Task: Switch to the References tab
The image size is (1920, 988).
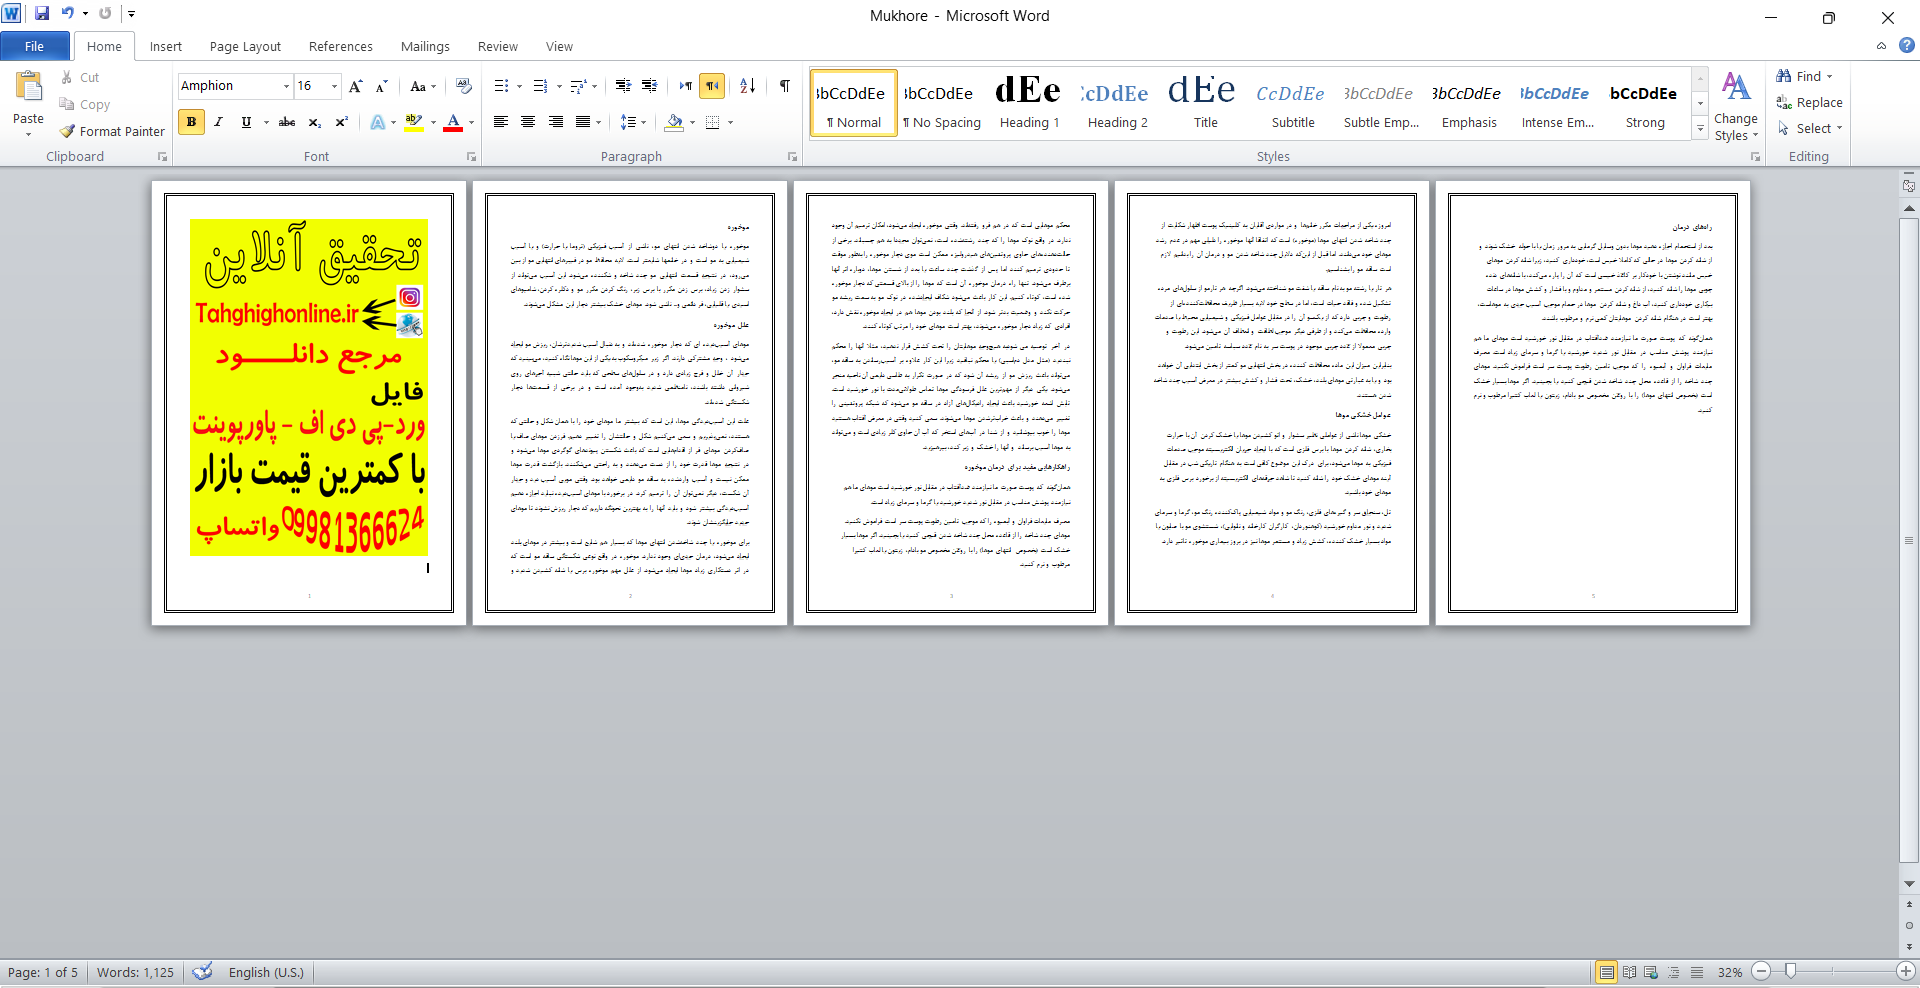Action: point(340,46)
